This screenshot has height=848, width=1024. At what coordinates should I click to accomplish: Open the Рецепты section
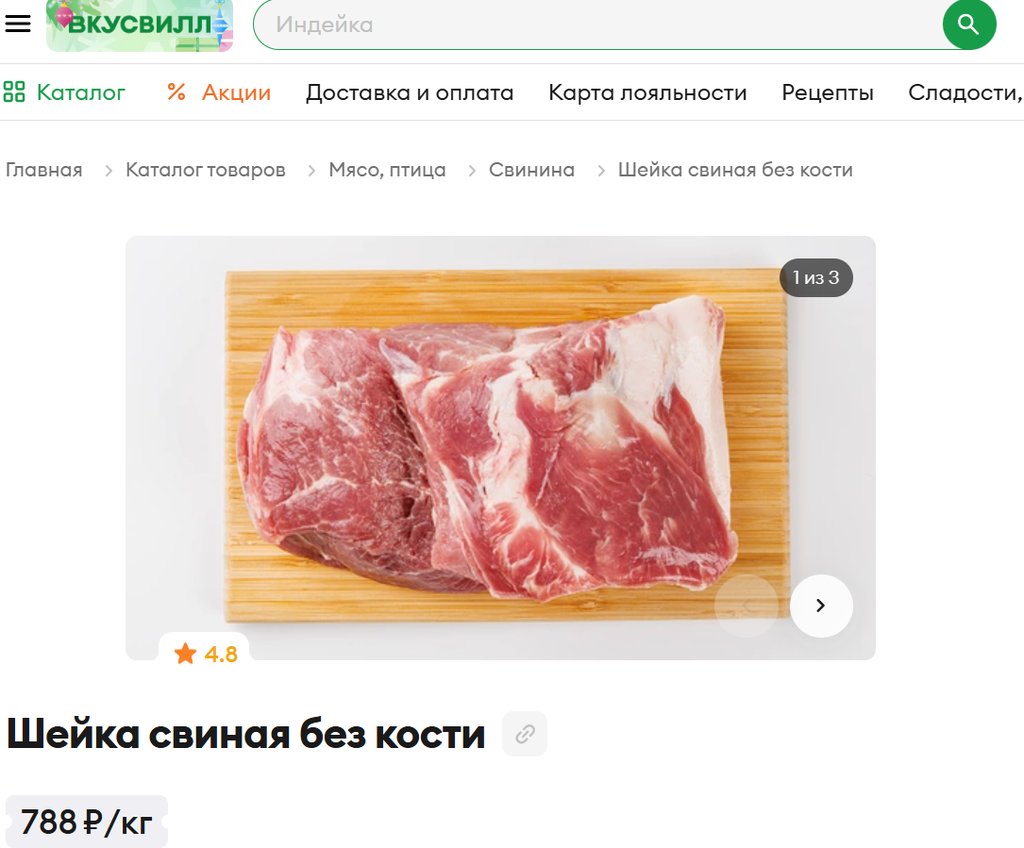(827, 92)
